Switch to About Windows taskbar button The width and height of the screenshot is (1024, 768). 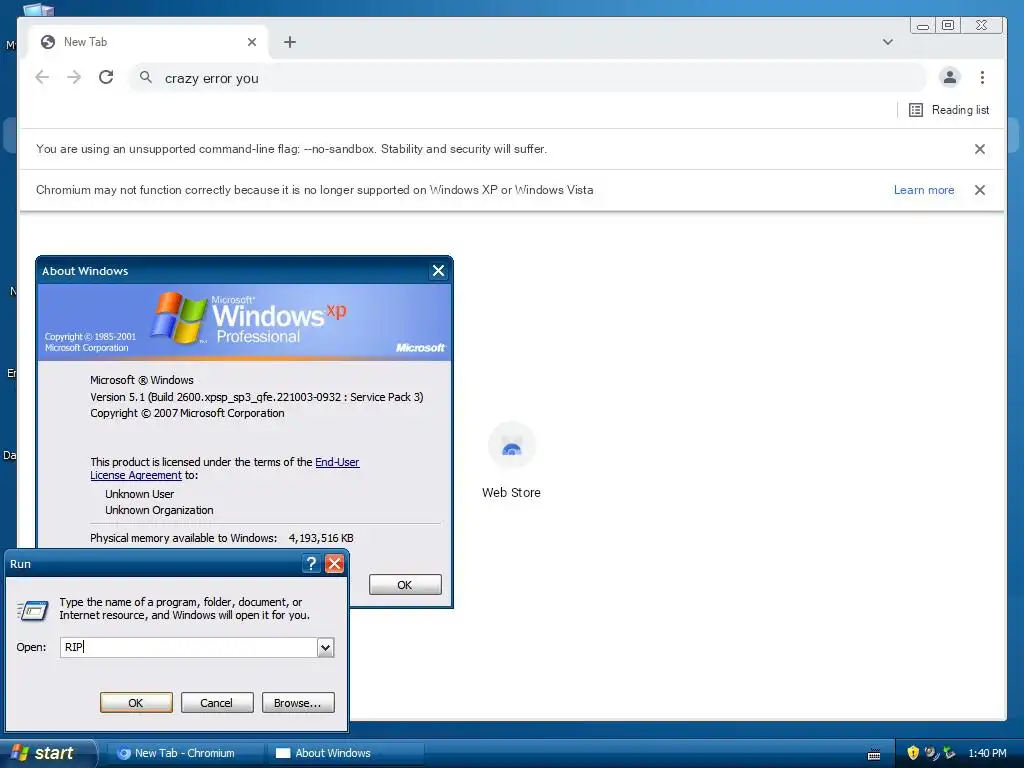(345, 753)
